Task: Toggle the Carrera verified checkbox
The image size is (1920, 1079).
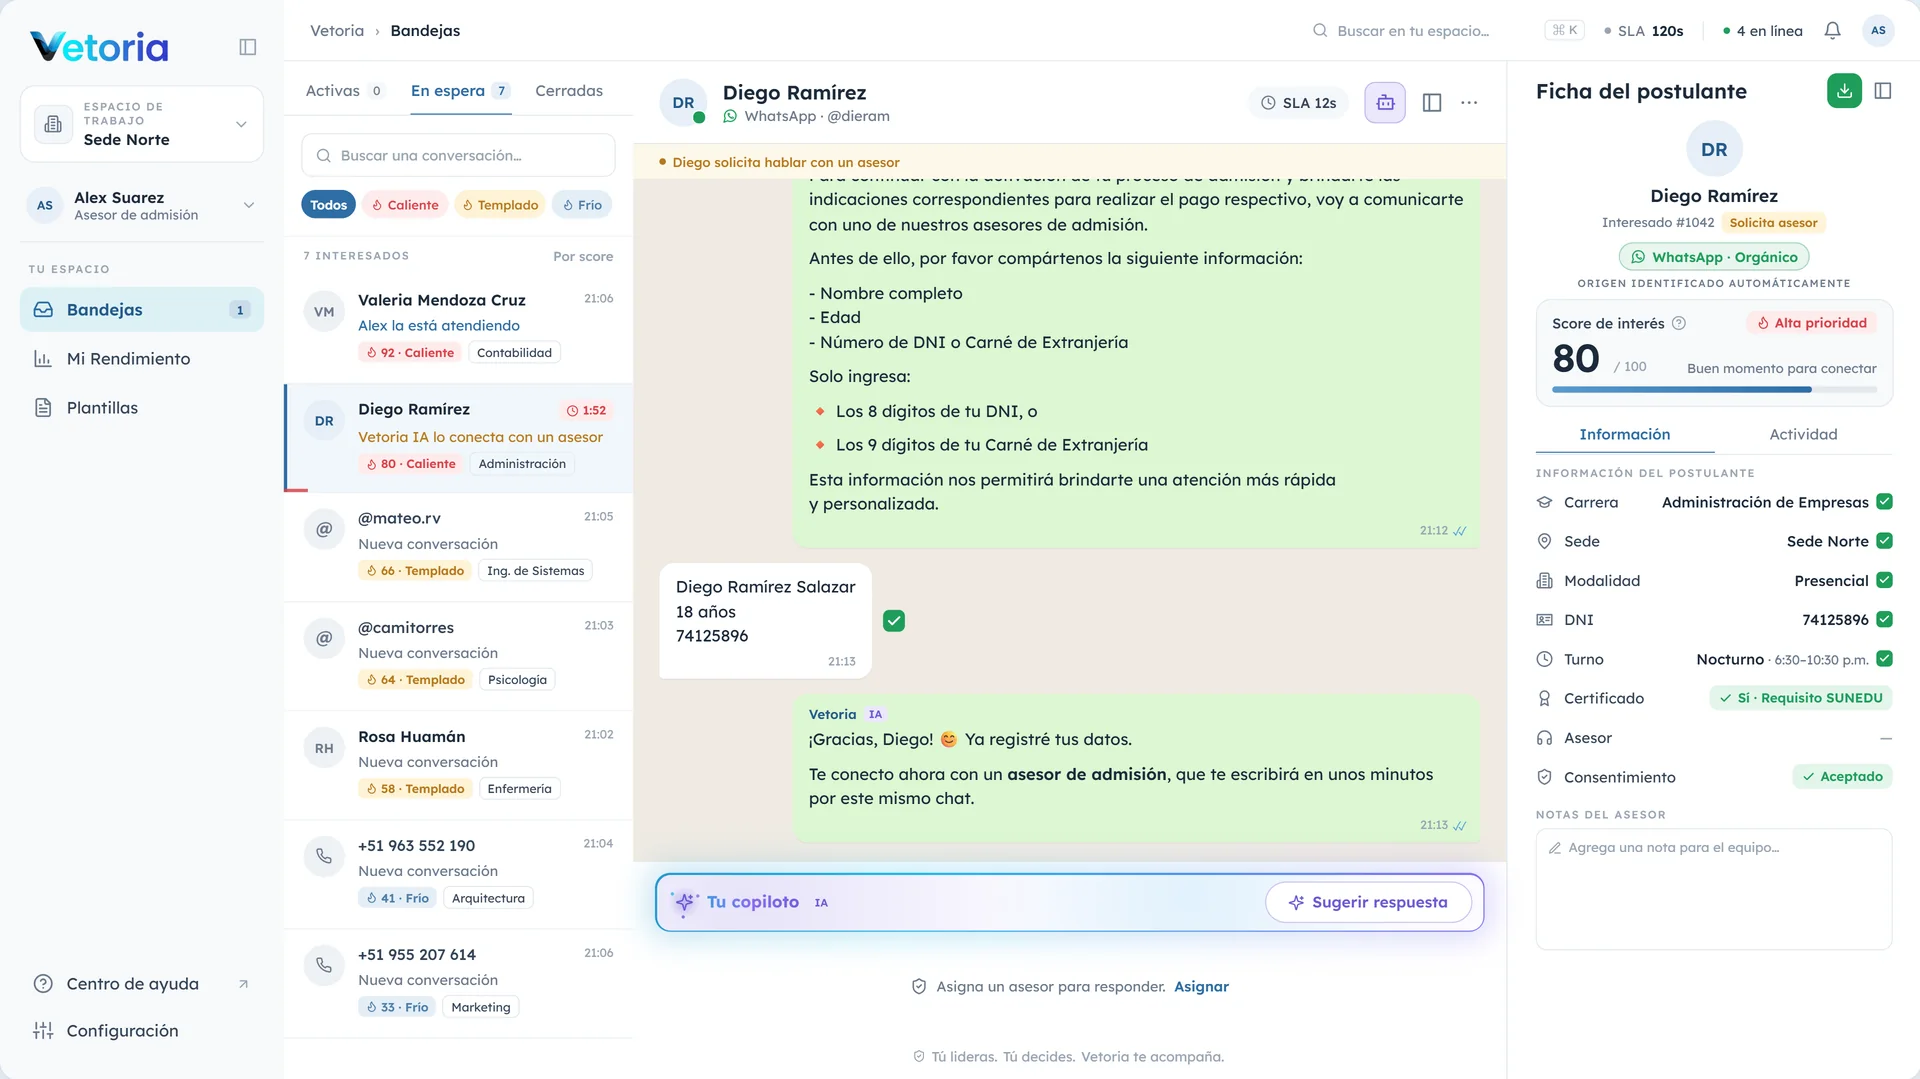Action: coord(1884,502)
